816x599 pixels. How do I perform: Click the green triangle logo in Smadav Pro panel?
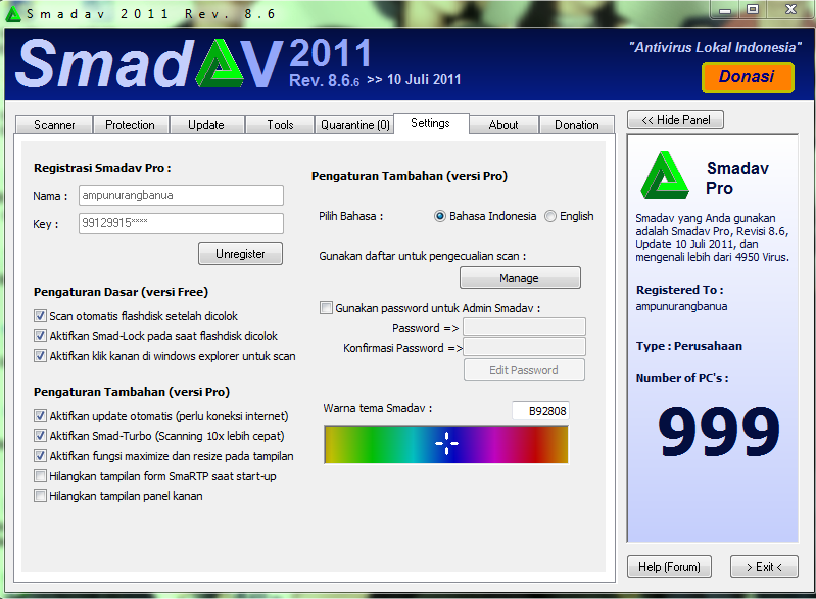tap(665, 175)
